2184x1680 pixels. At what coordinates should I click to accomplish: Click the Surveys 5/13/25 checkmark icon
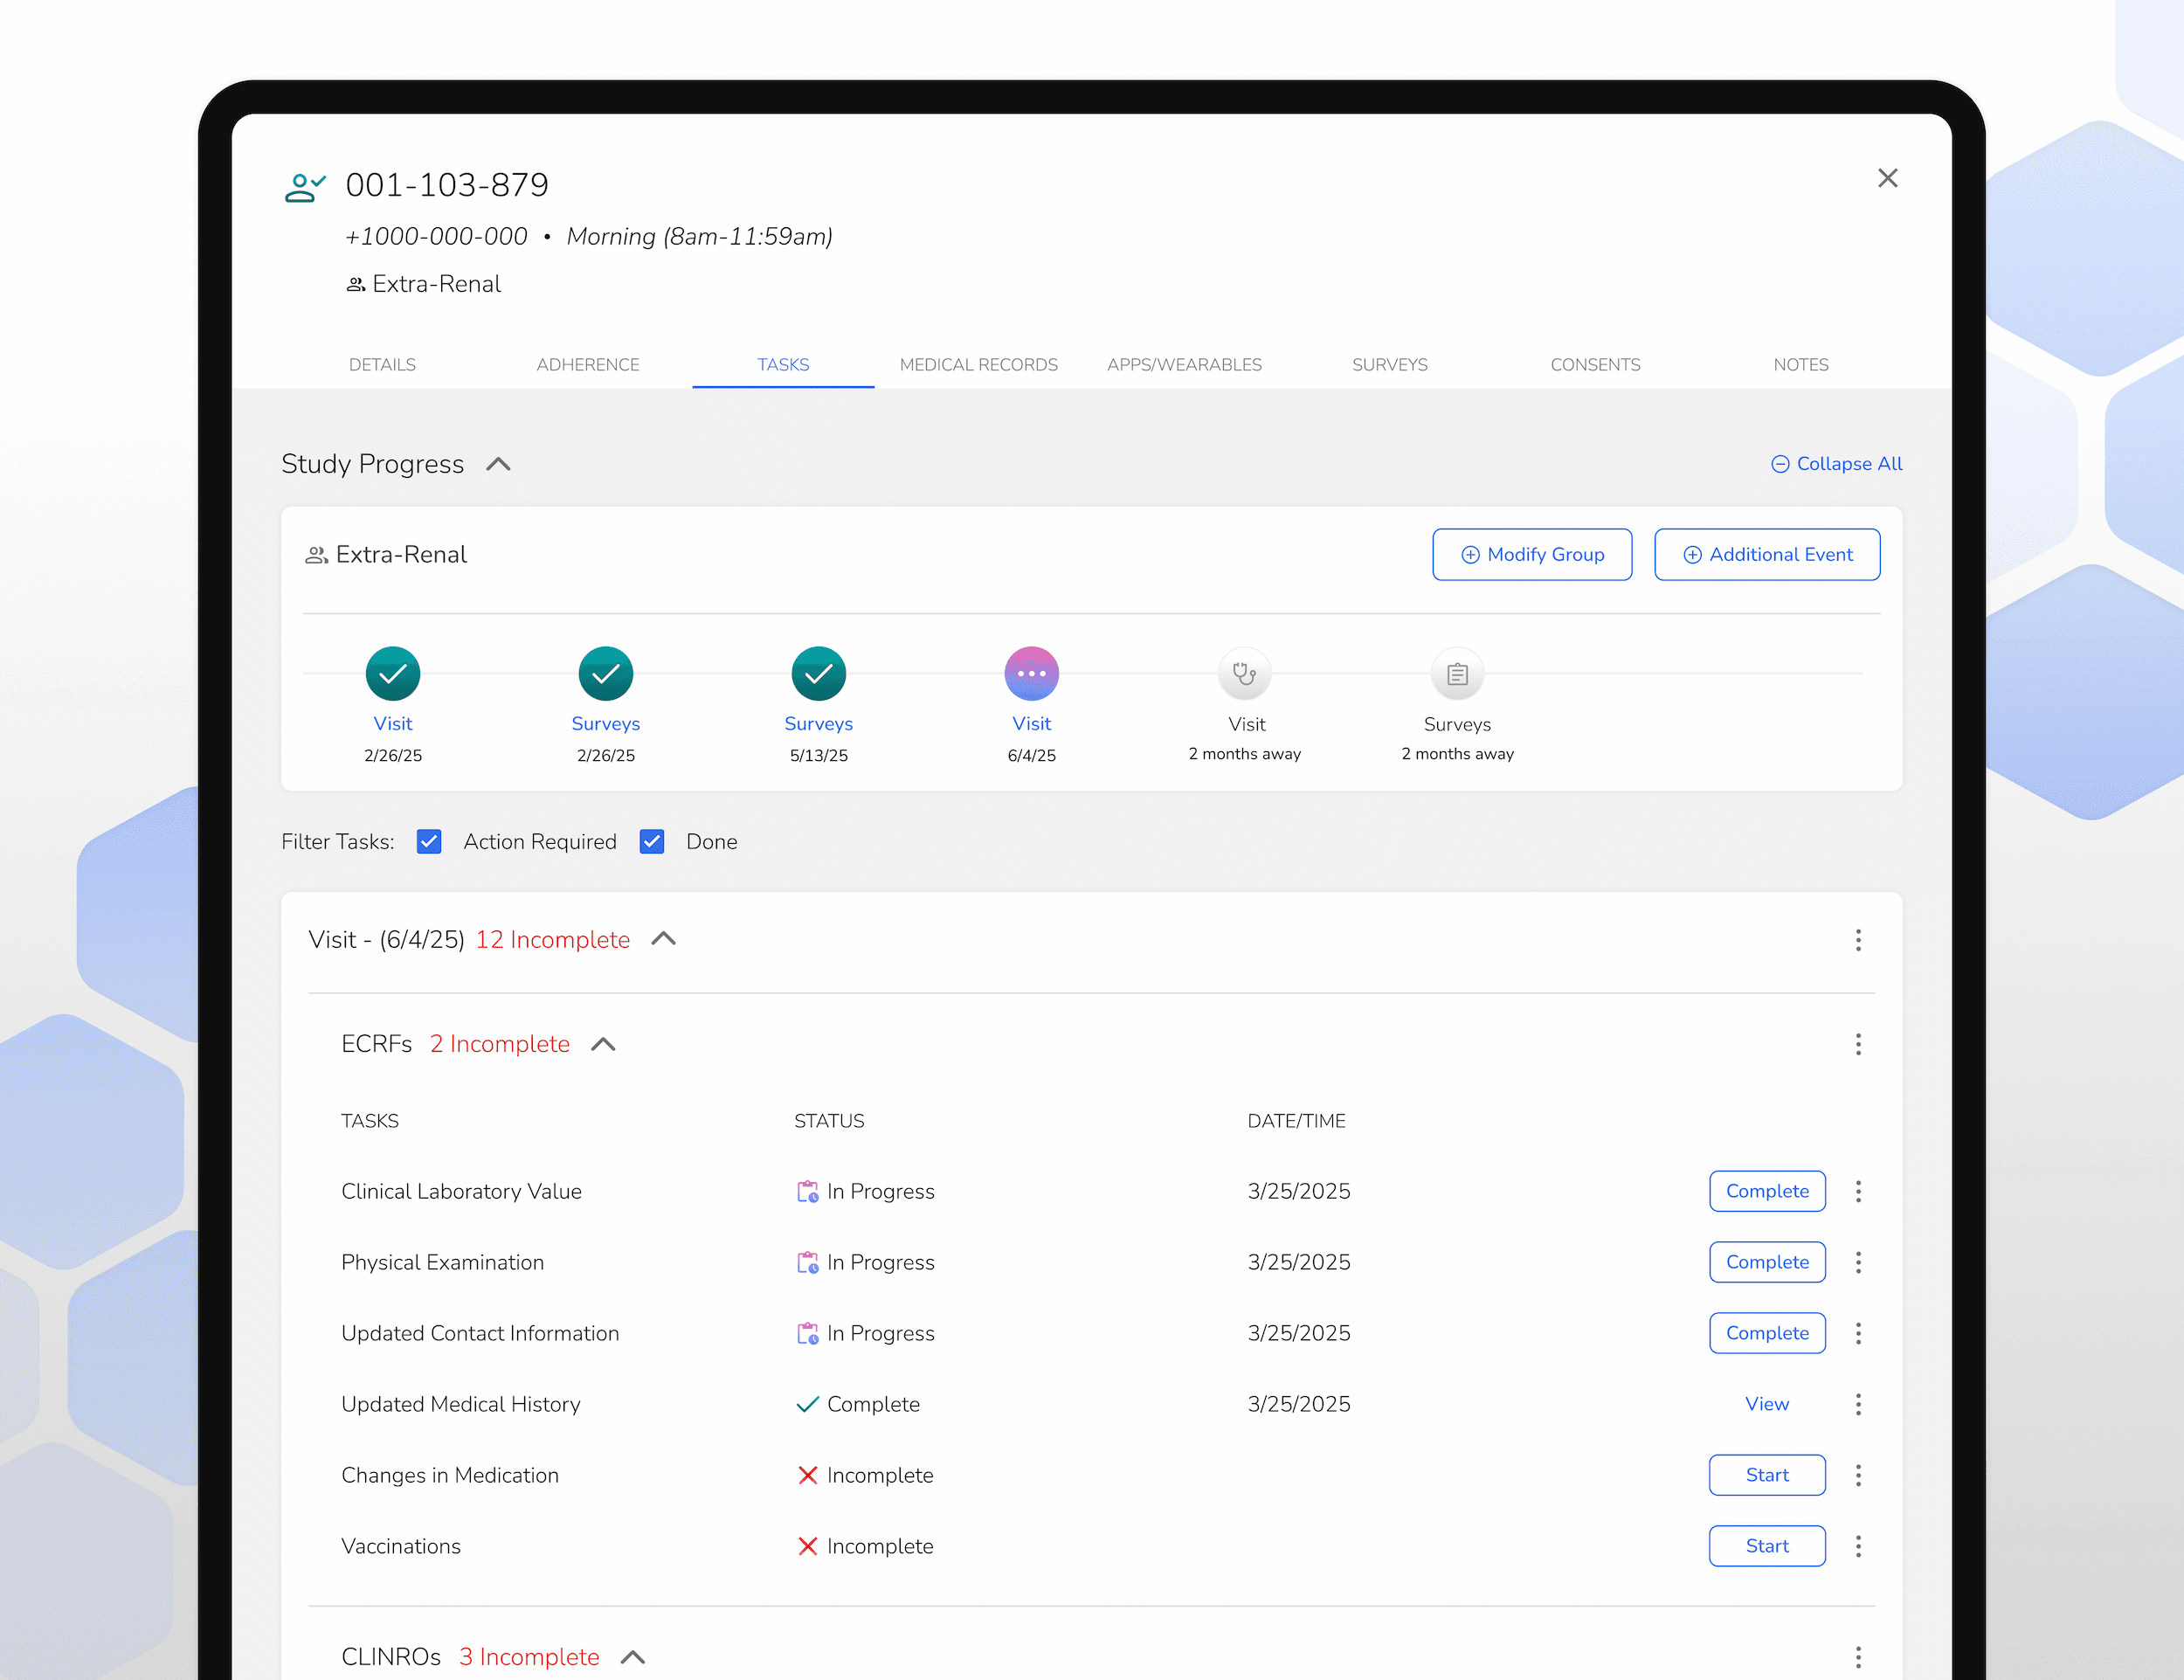click(x=818, y=673)
